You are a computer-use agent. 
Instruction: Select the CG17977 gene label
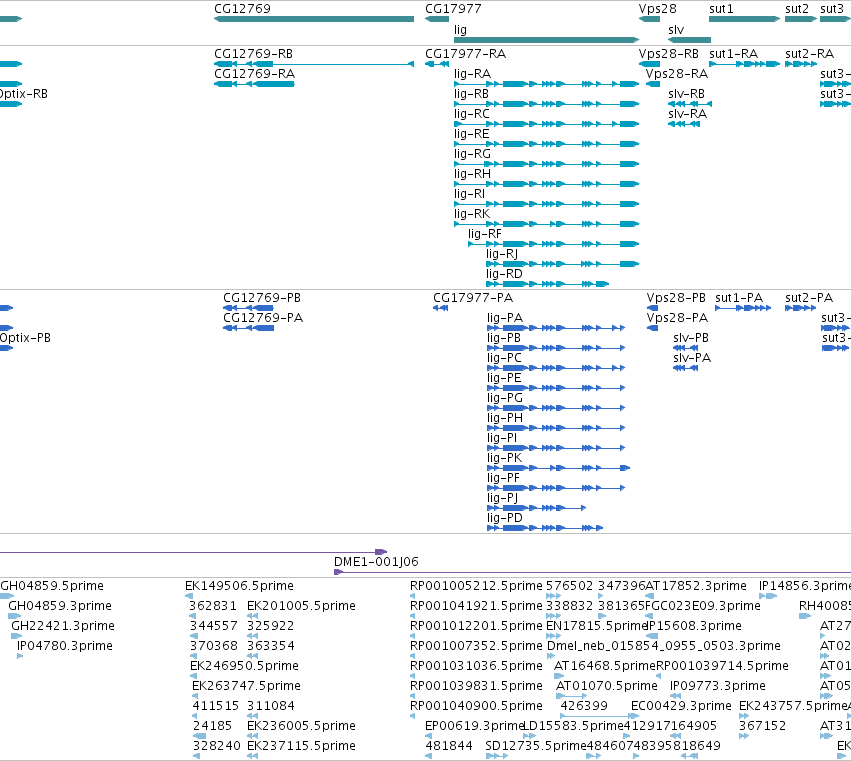(x=453, y=9)
